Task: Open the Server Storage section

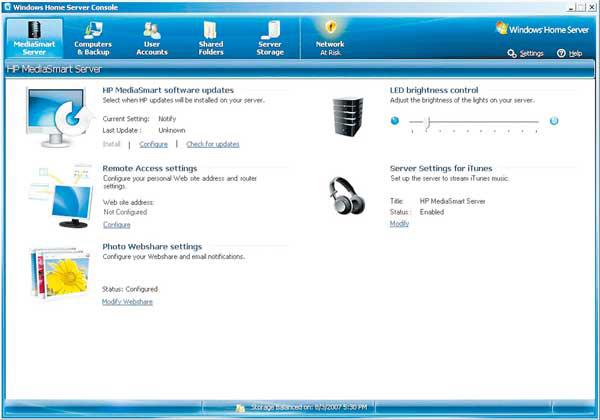Action: coord(270,37)
